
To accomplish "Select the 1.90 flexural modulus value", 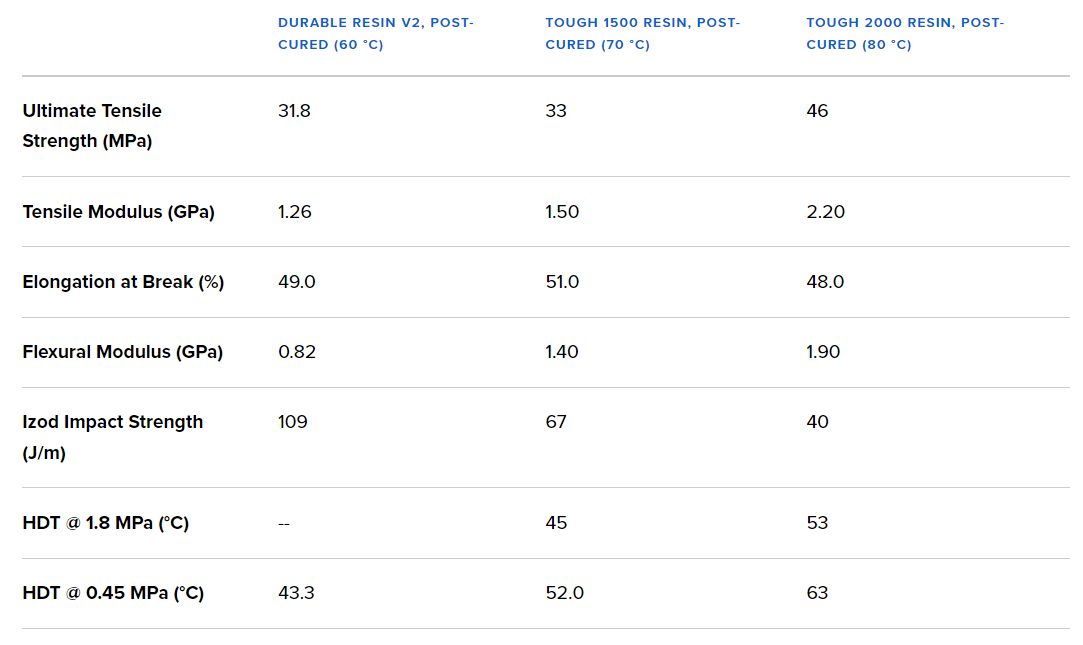I will tap(823, 352).
